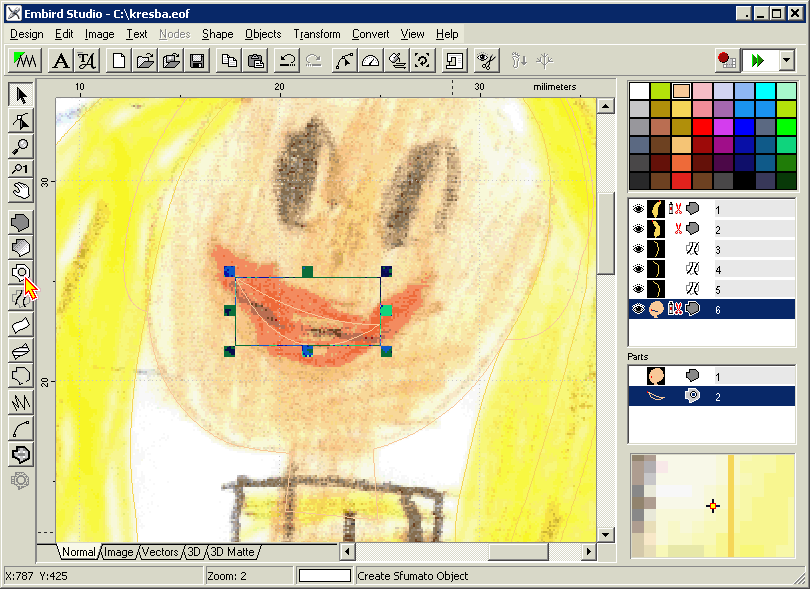Click the red record button icon
The image size is (810, 589).
click(x=726, y=61)
